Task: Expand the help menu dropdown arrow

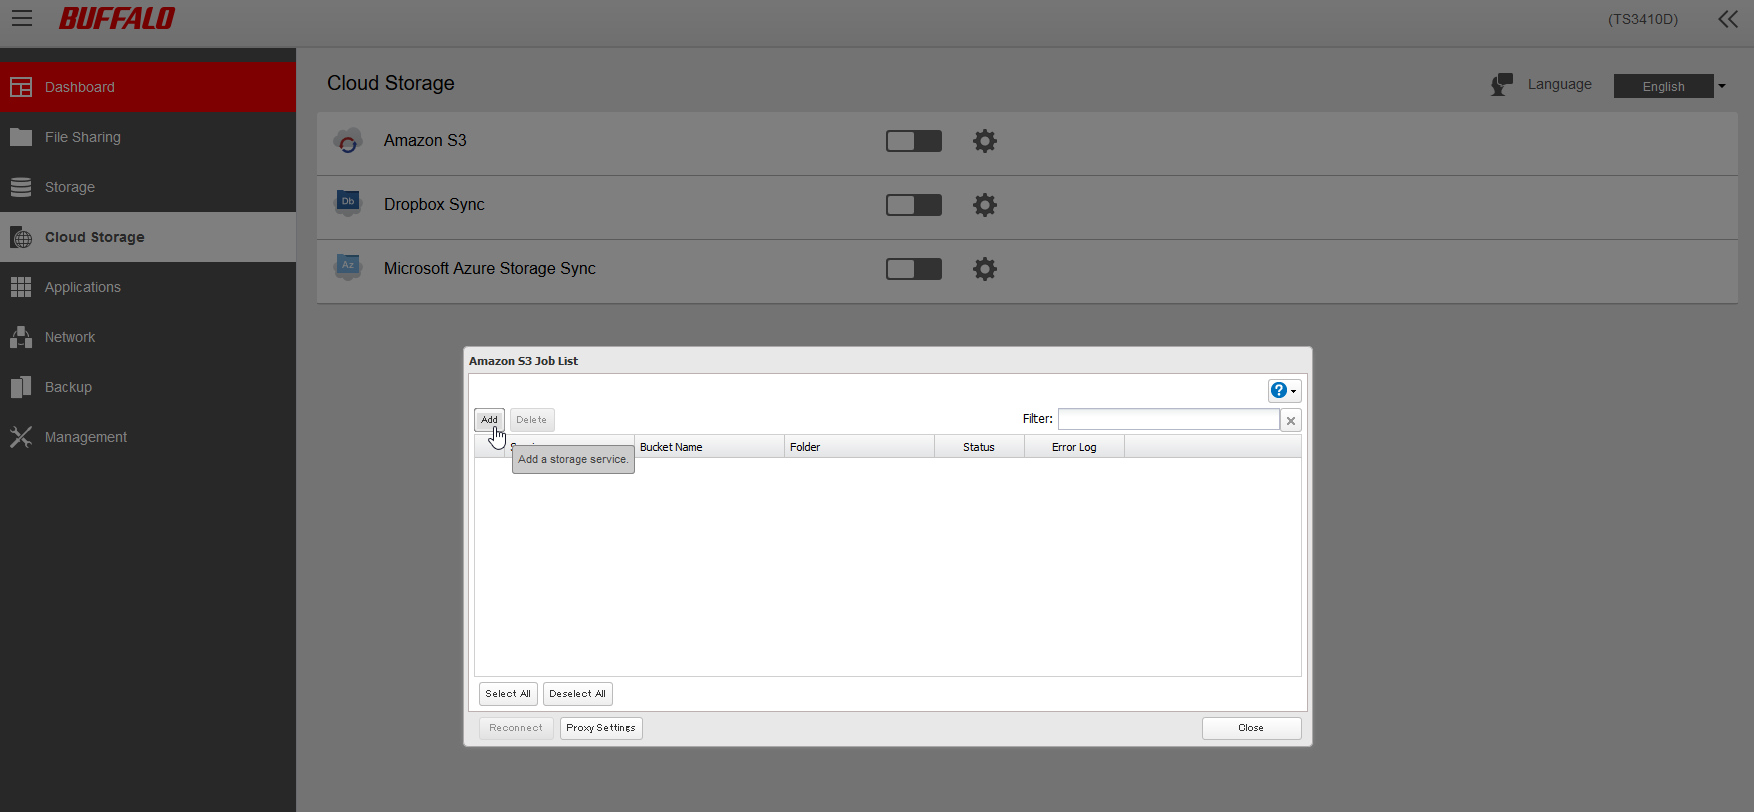Action: (1294, 392)
